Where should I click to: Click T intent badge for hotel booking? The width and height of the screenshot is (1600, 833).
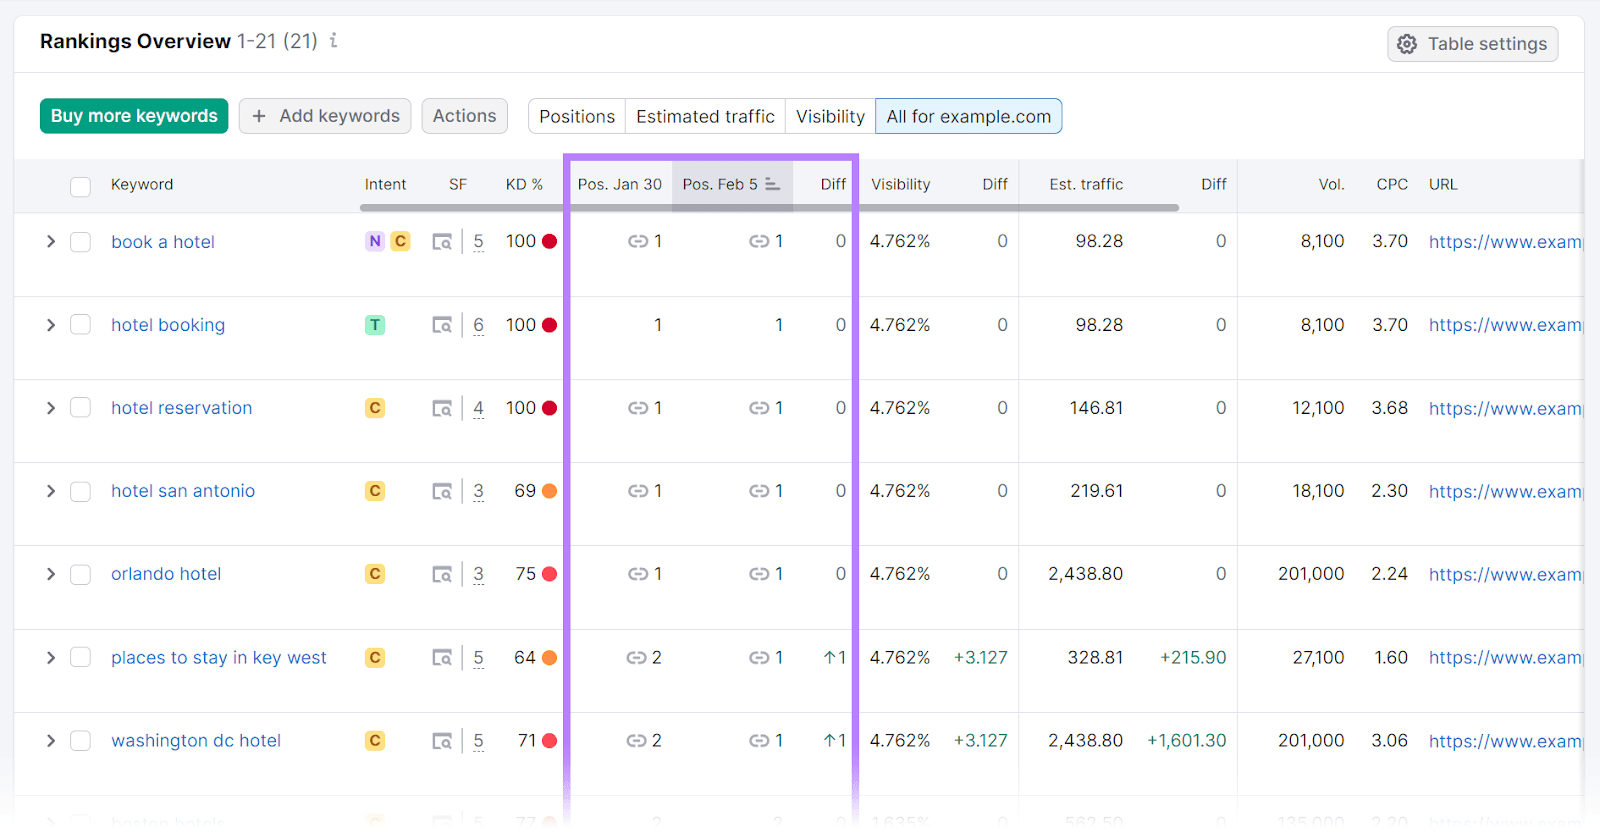(375, 325)
